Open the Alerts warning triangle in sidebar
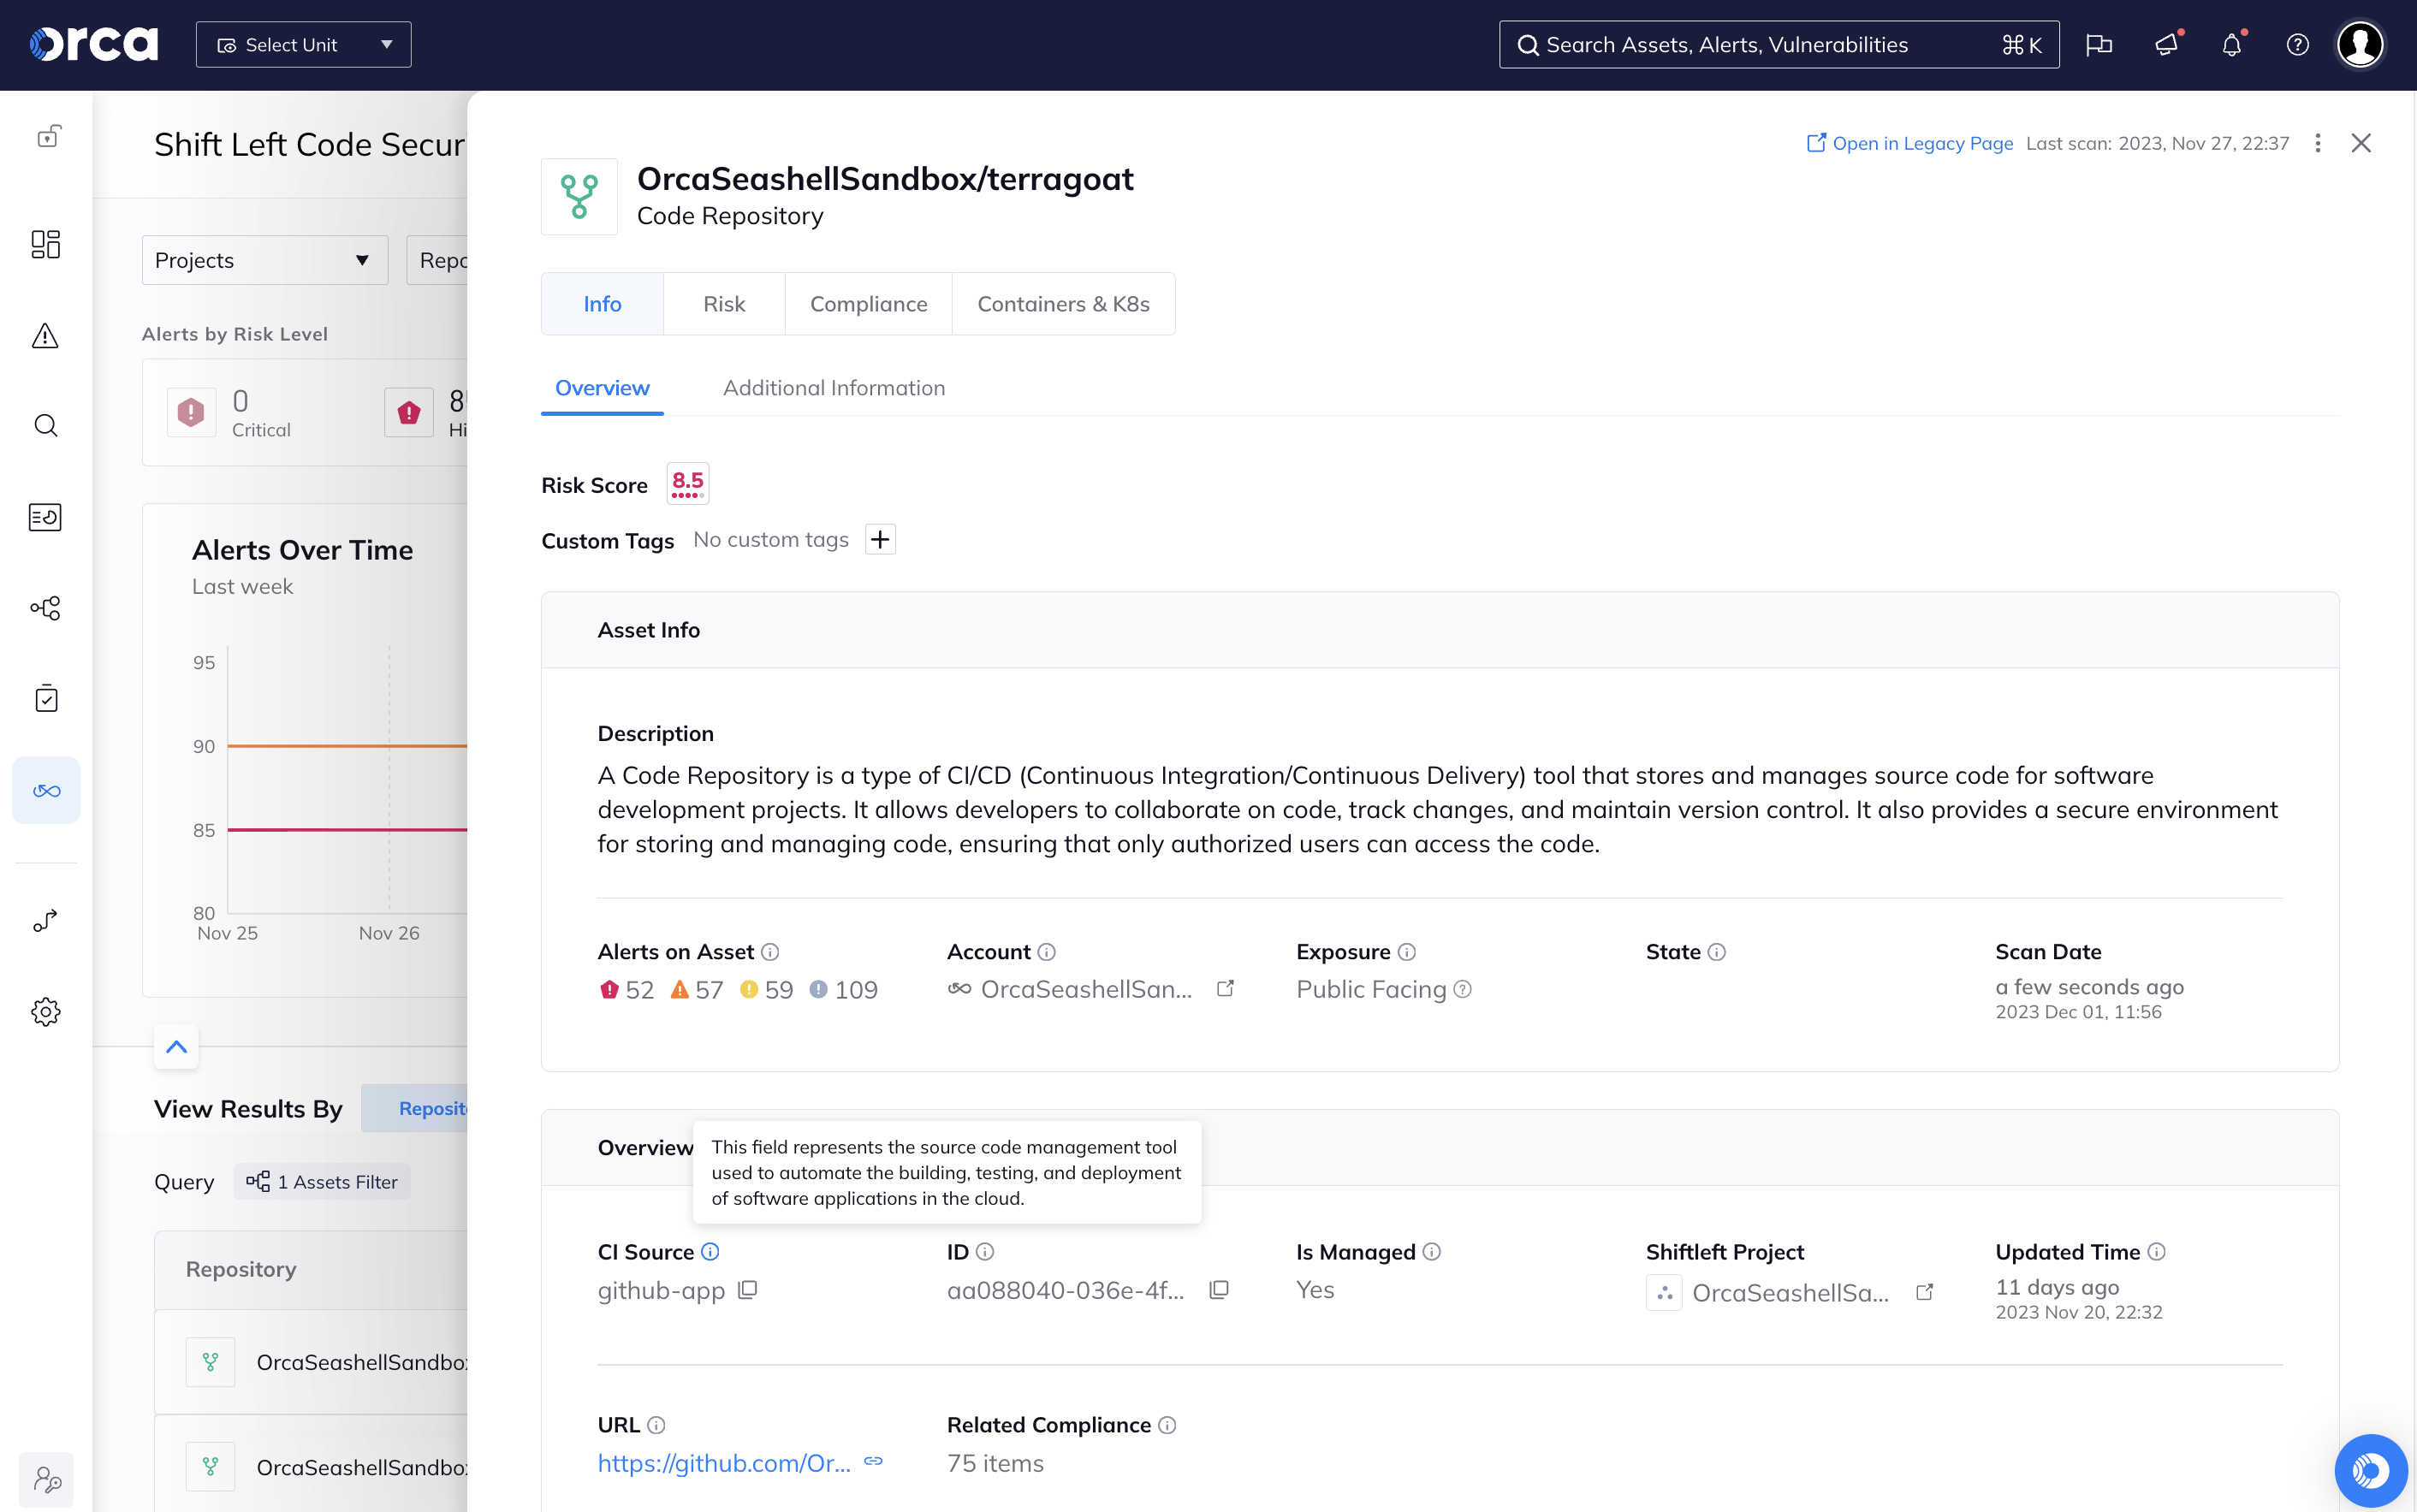The image size is (2417, 1512). coord(46,336)
